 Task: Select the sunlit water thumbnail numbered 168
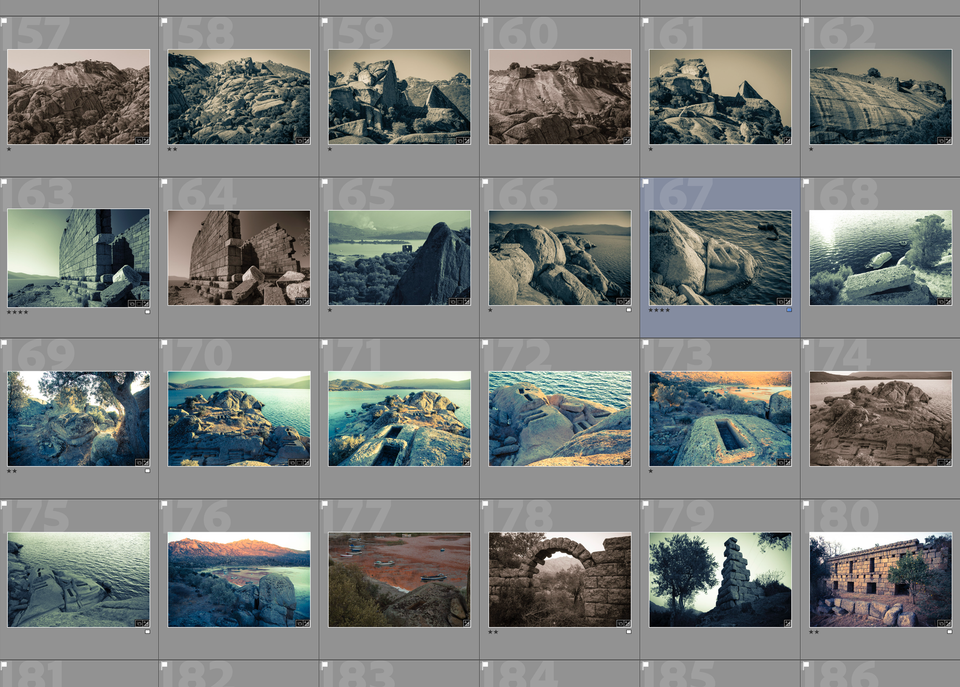click(880, 258)
